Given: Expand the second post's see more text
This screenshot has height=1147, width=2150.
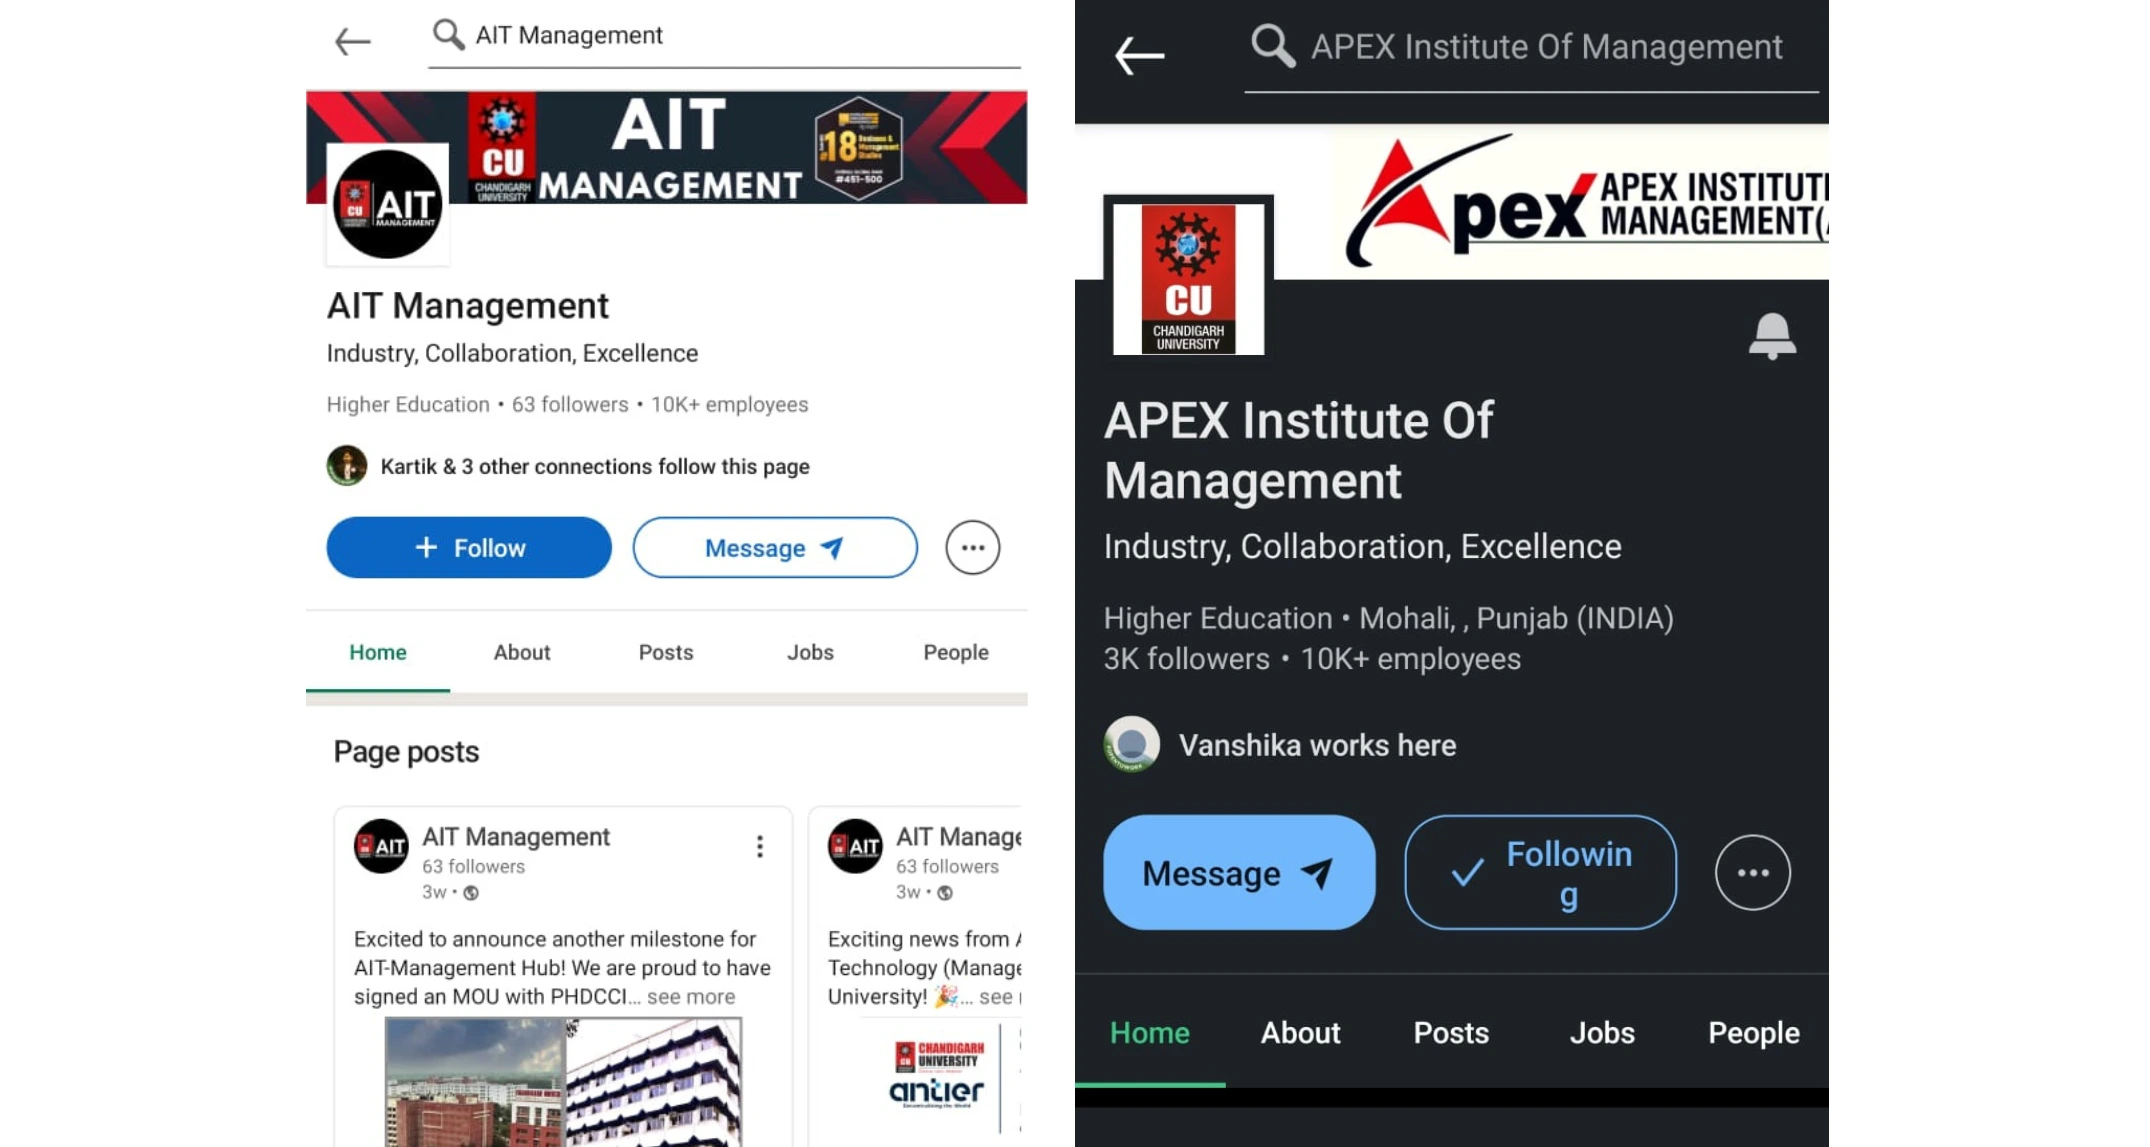Looking at the screenshot, I should (998, 997).
